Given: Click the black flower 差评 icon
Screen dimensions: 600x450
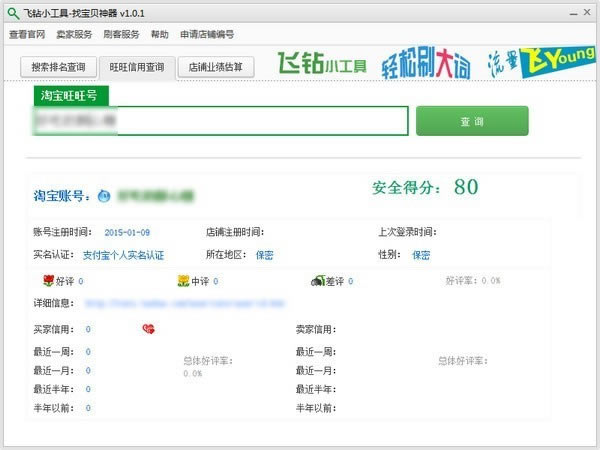Looking at the screenshot, I should (317, 281).
